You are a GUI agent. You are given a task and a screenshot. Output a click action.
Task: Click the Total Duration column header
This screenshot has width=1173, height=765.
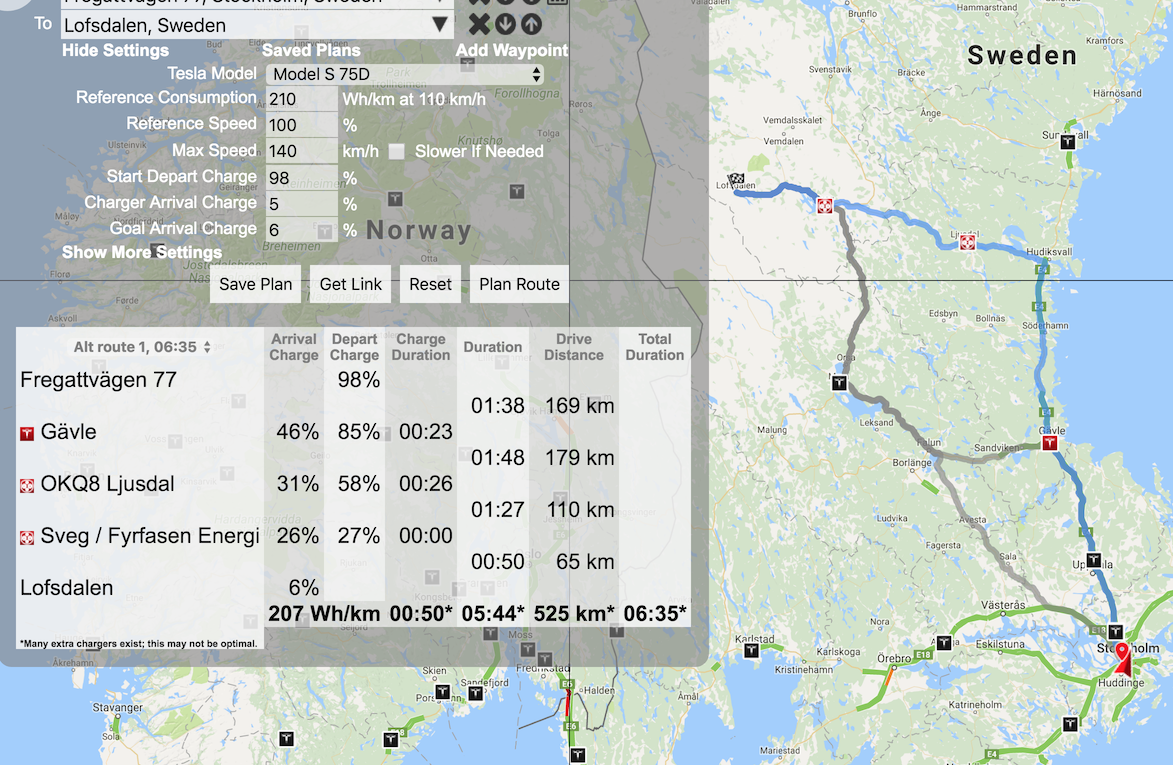click(x=655, y=347)
